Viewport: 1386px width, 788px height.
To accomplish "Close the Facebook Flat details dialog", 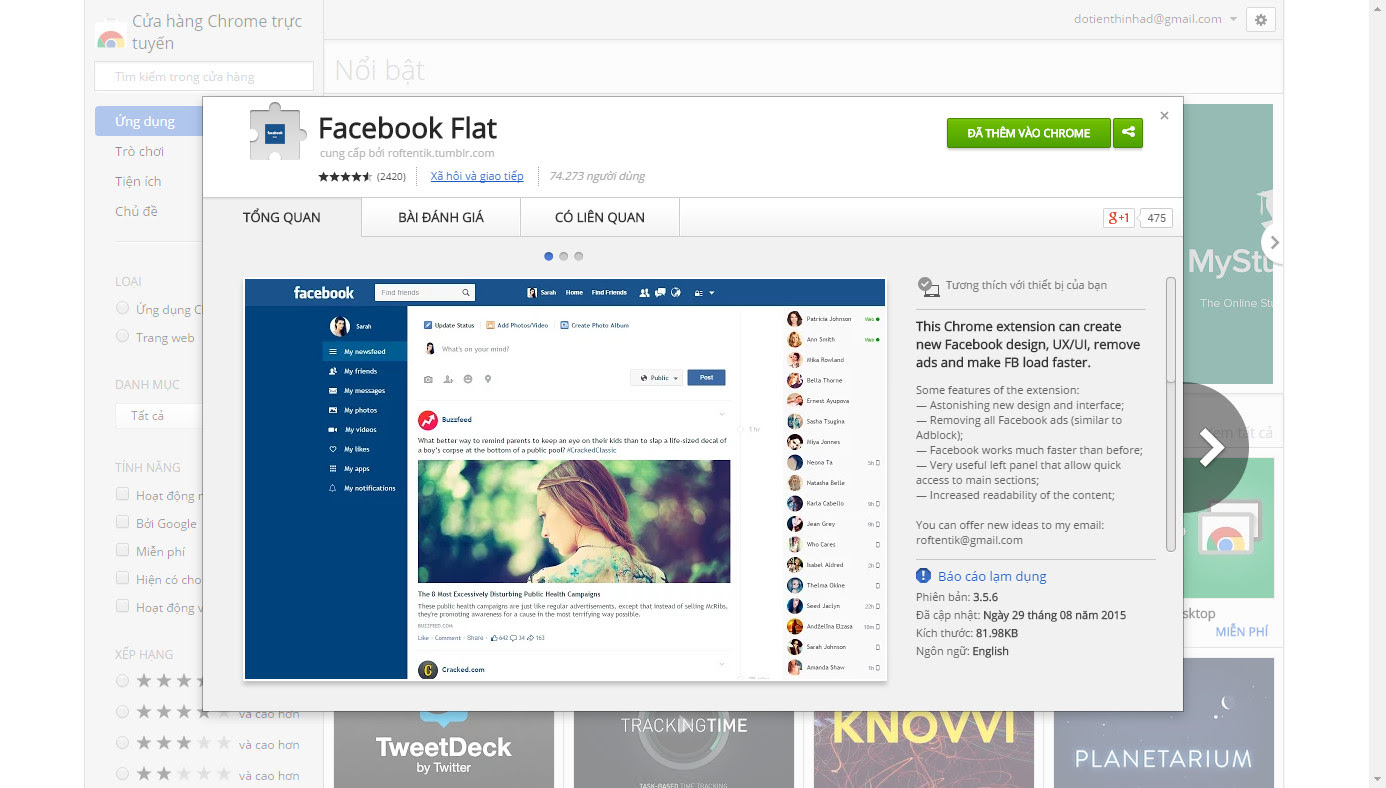I will 1164,116.
